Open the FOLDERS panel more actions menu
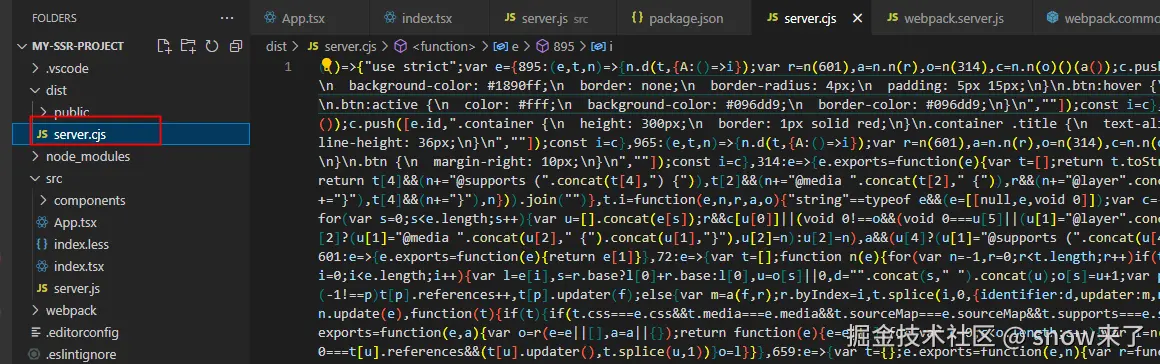 (227, 18)
